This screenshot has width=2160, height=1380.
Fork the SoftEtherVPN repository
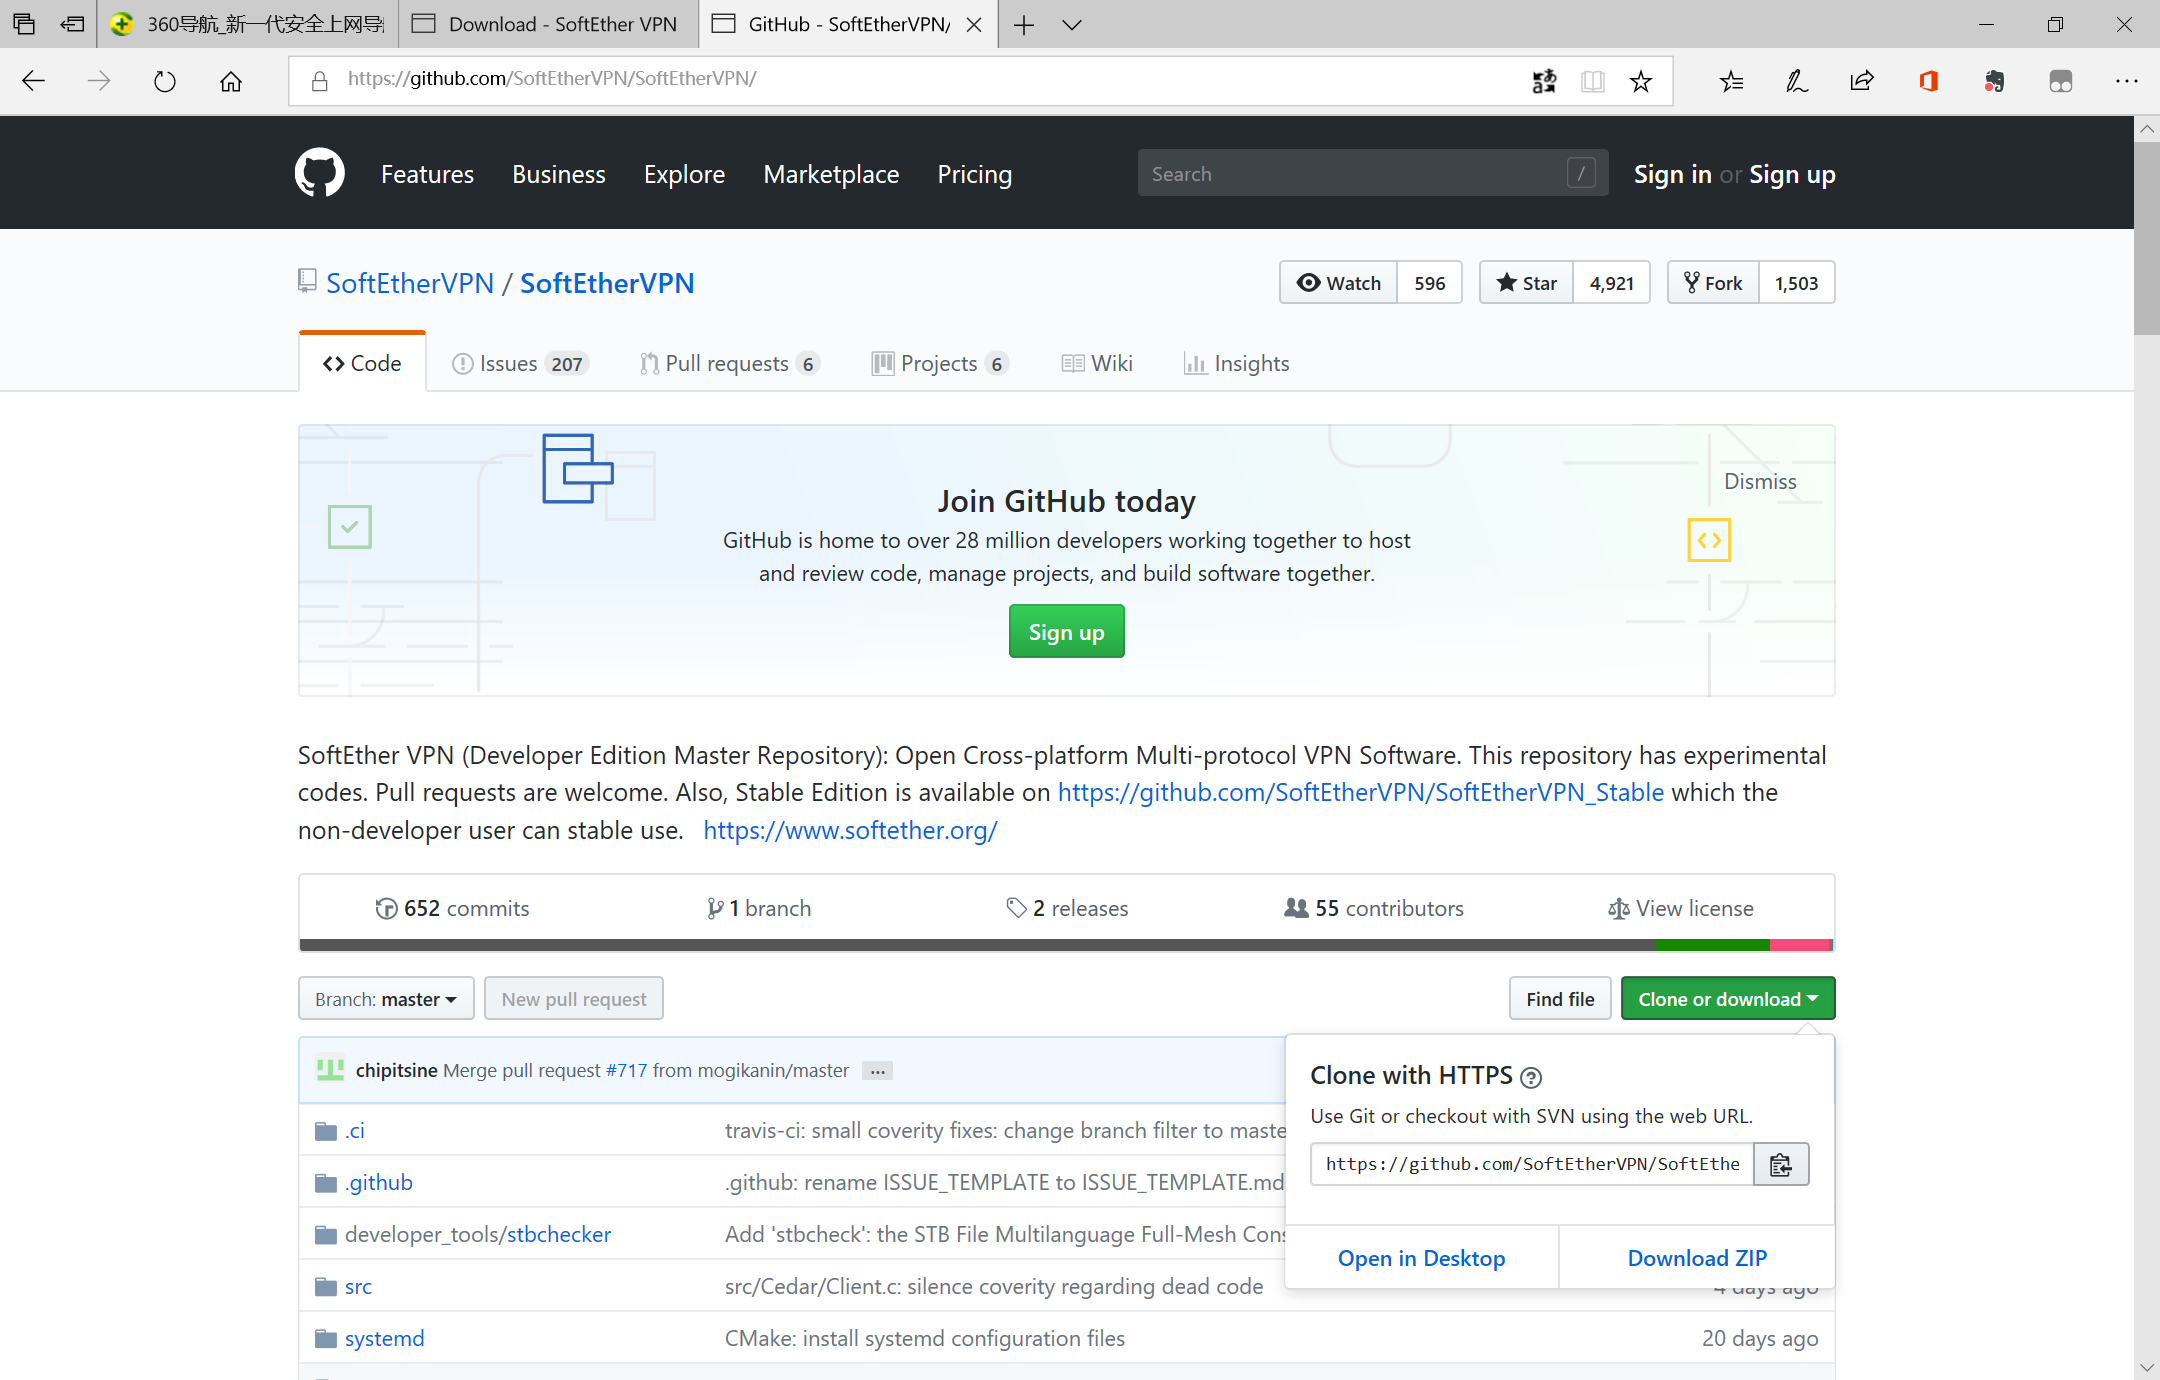tap(1713, 283)
